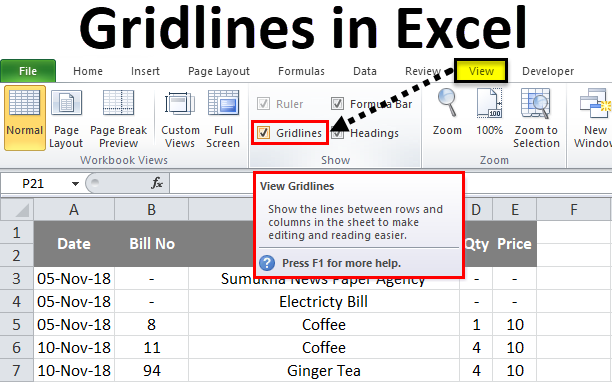Toggle the Ruler checkbox
Screen dimensions: 612x382
tap(263, 104)
